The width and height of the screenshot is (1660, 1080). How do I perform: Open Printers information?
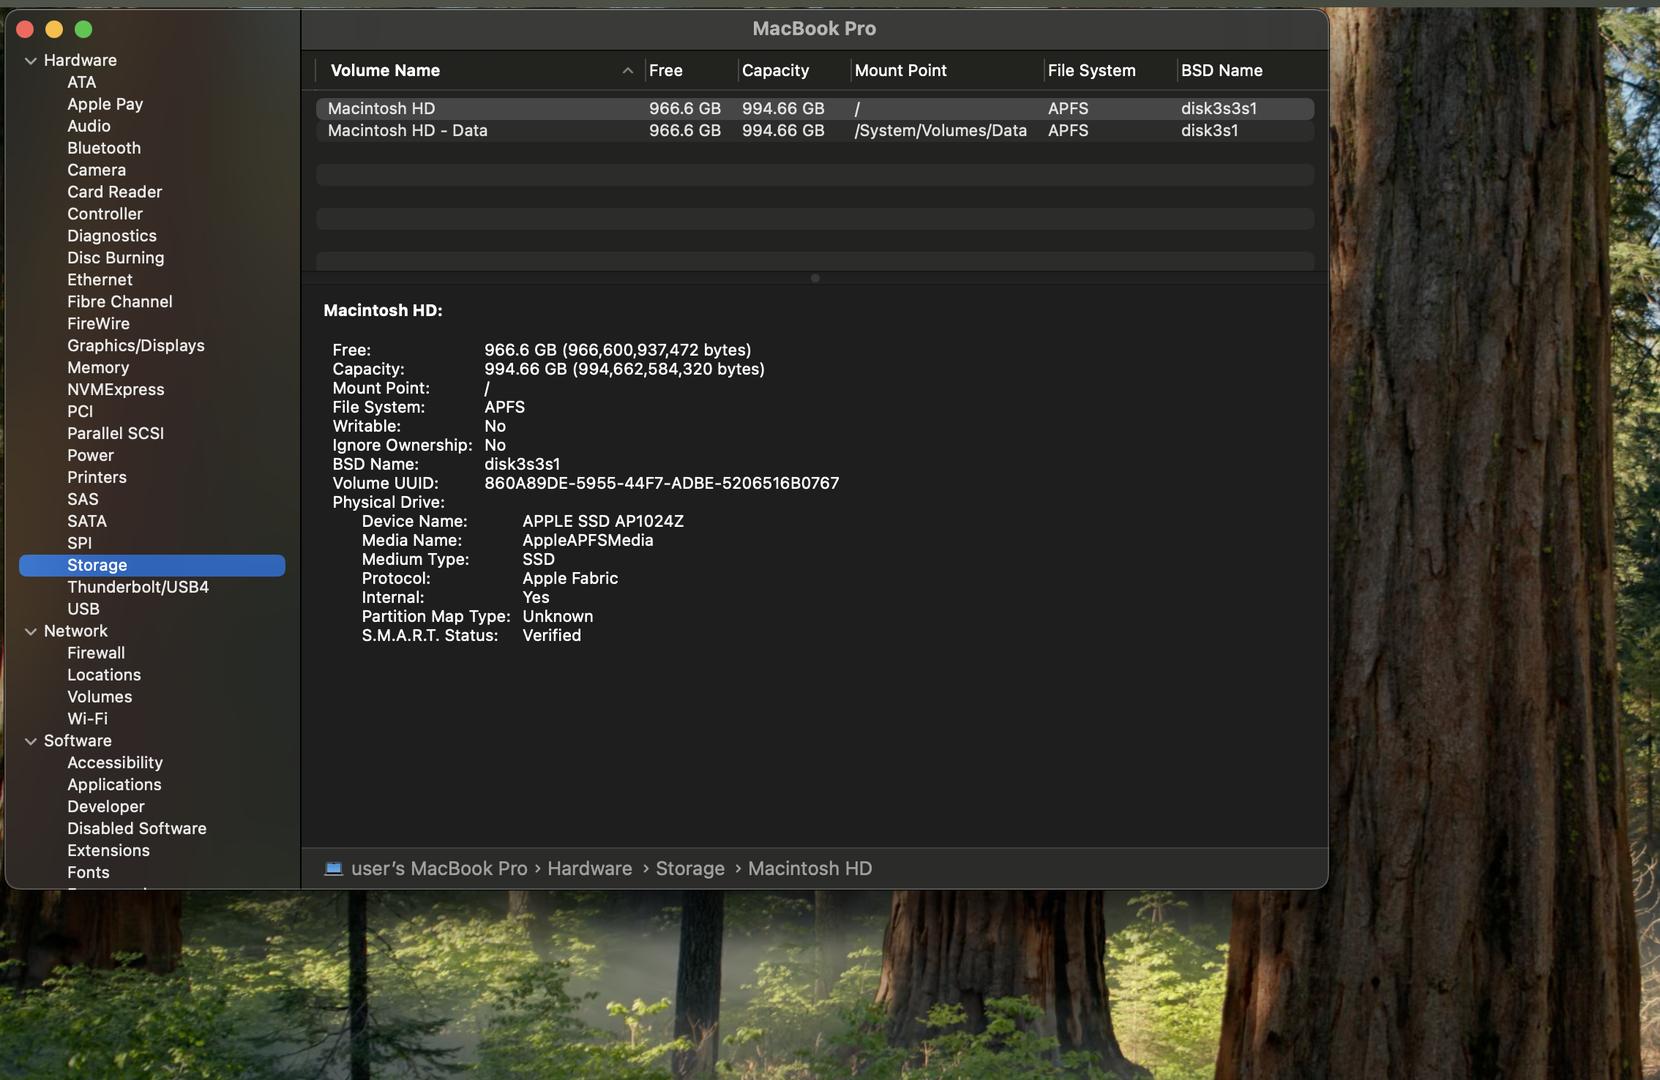pyautogui.click(x=97, y=479)
